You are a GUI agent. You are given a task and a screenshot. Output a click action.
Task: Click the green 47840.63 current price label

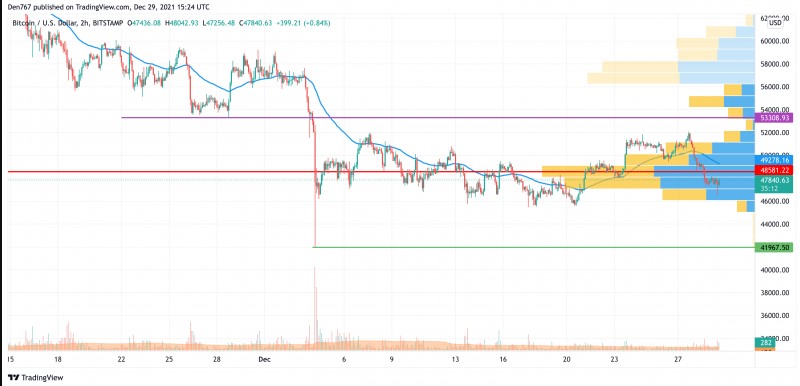(x=773, y=180)
